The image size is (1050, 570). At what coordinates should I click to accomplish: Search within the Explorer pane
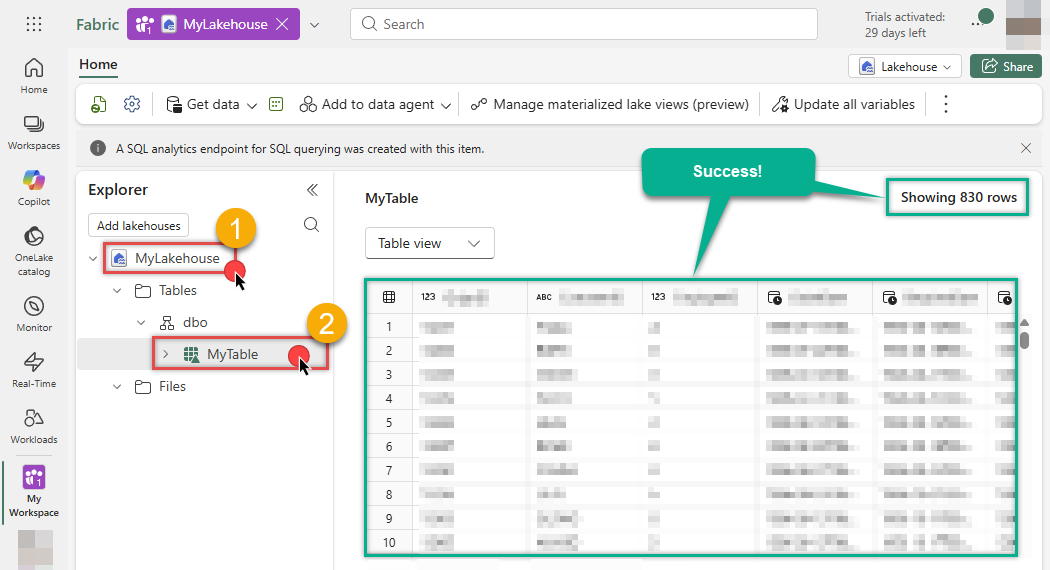tap(311, 224)
